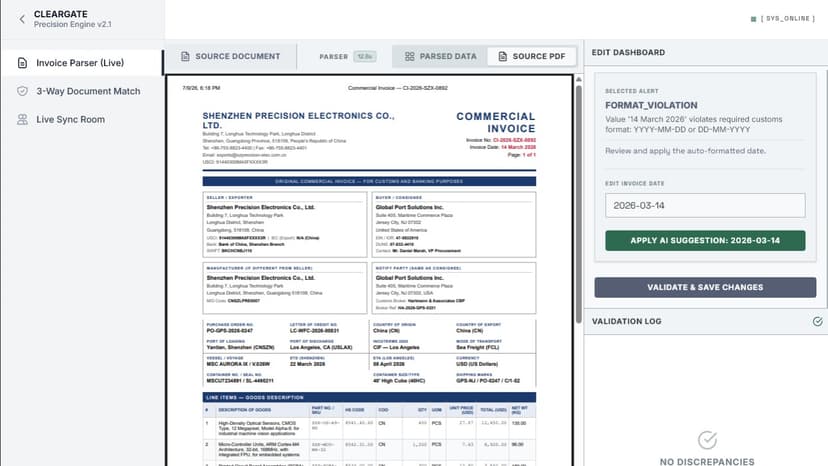Click Validate & Save Changes button
Image resolution: width=828 pixels, height=466 pixels.
coord(705,287)
